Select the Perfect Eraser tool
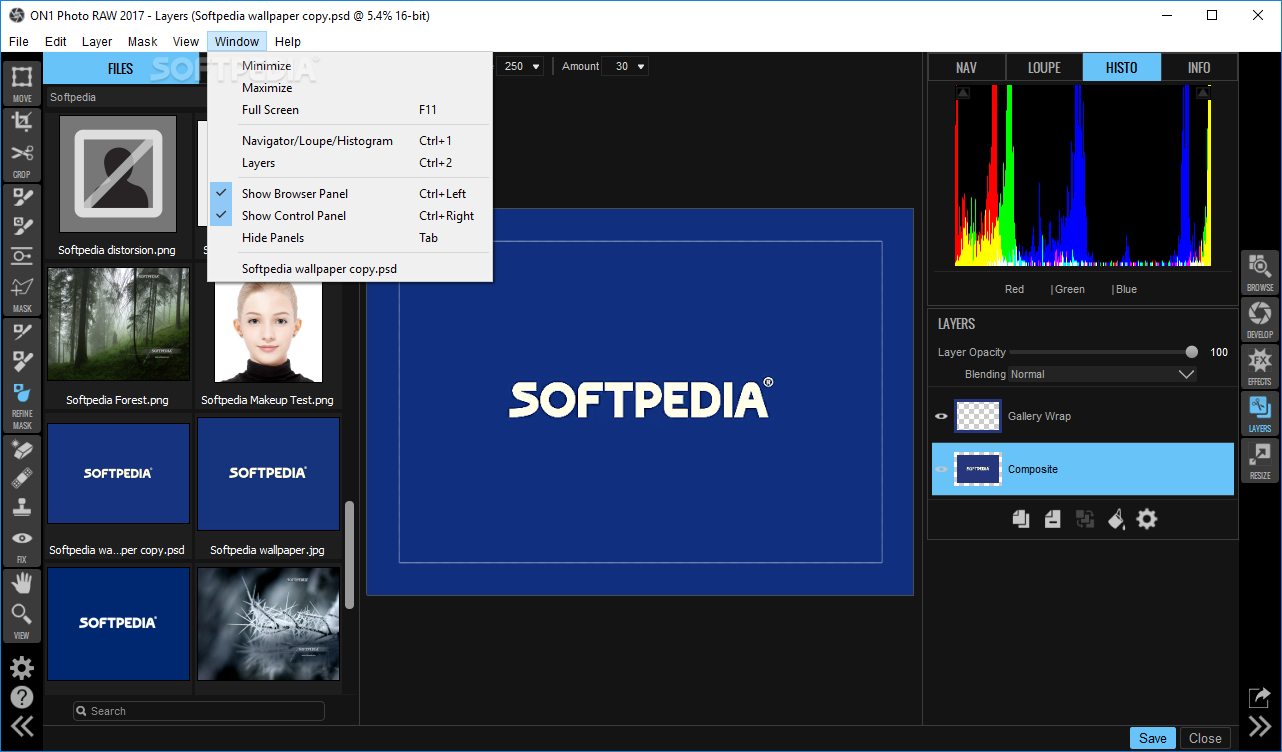This screenshot has width=1282, height=752. [22, 450]
